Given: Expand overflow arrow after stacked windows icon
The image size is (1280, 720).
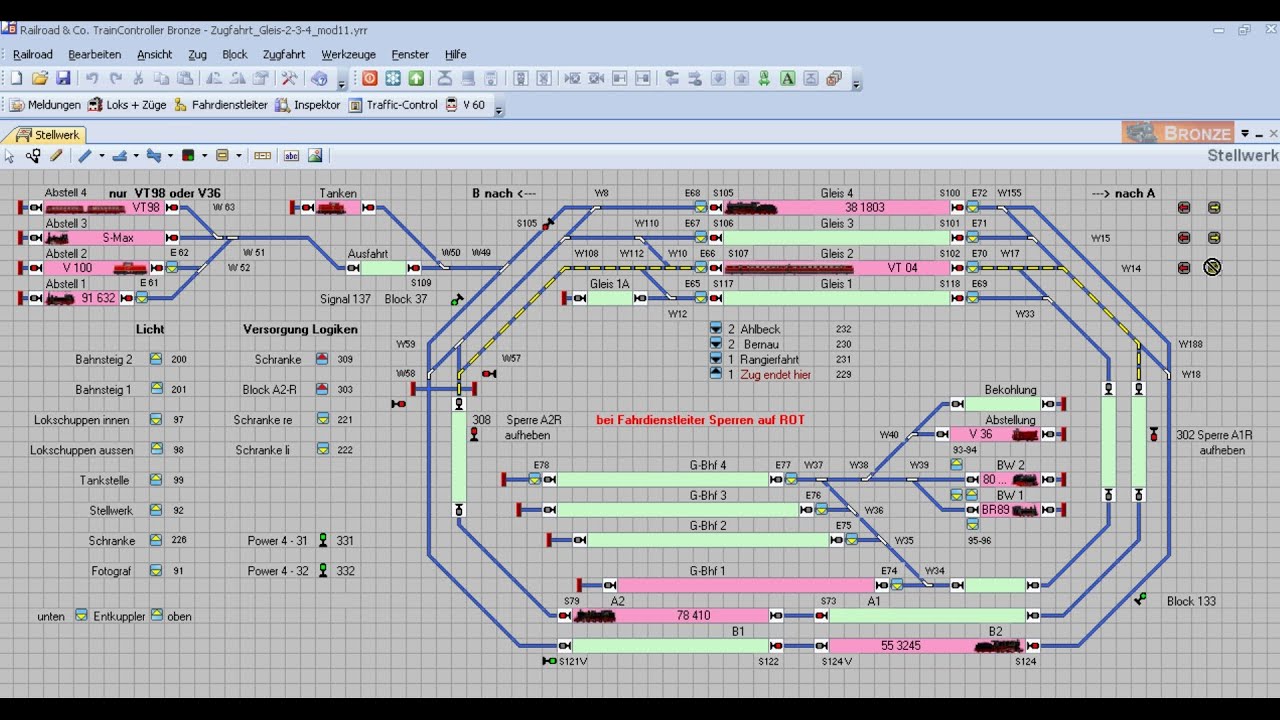Looking at the screenshot, I should 856,83.
